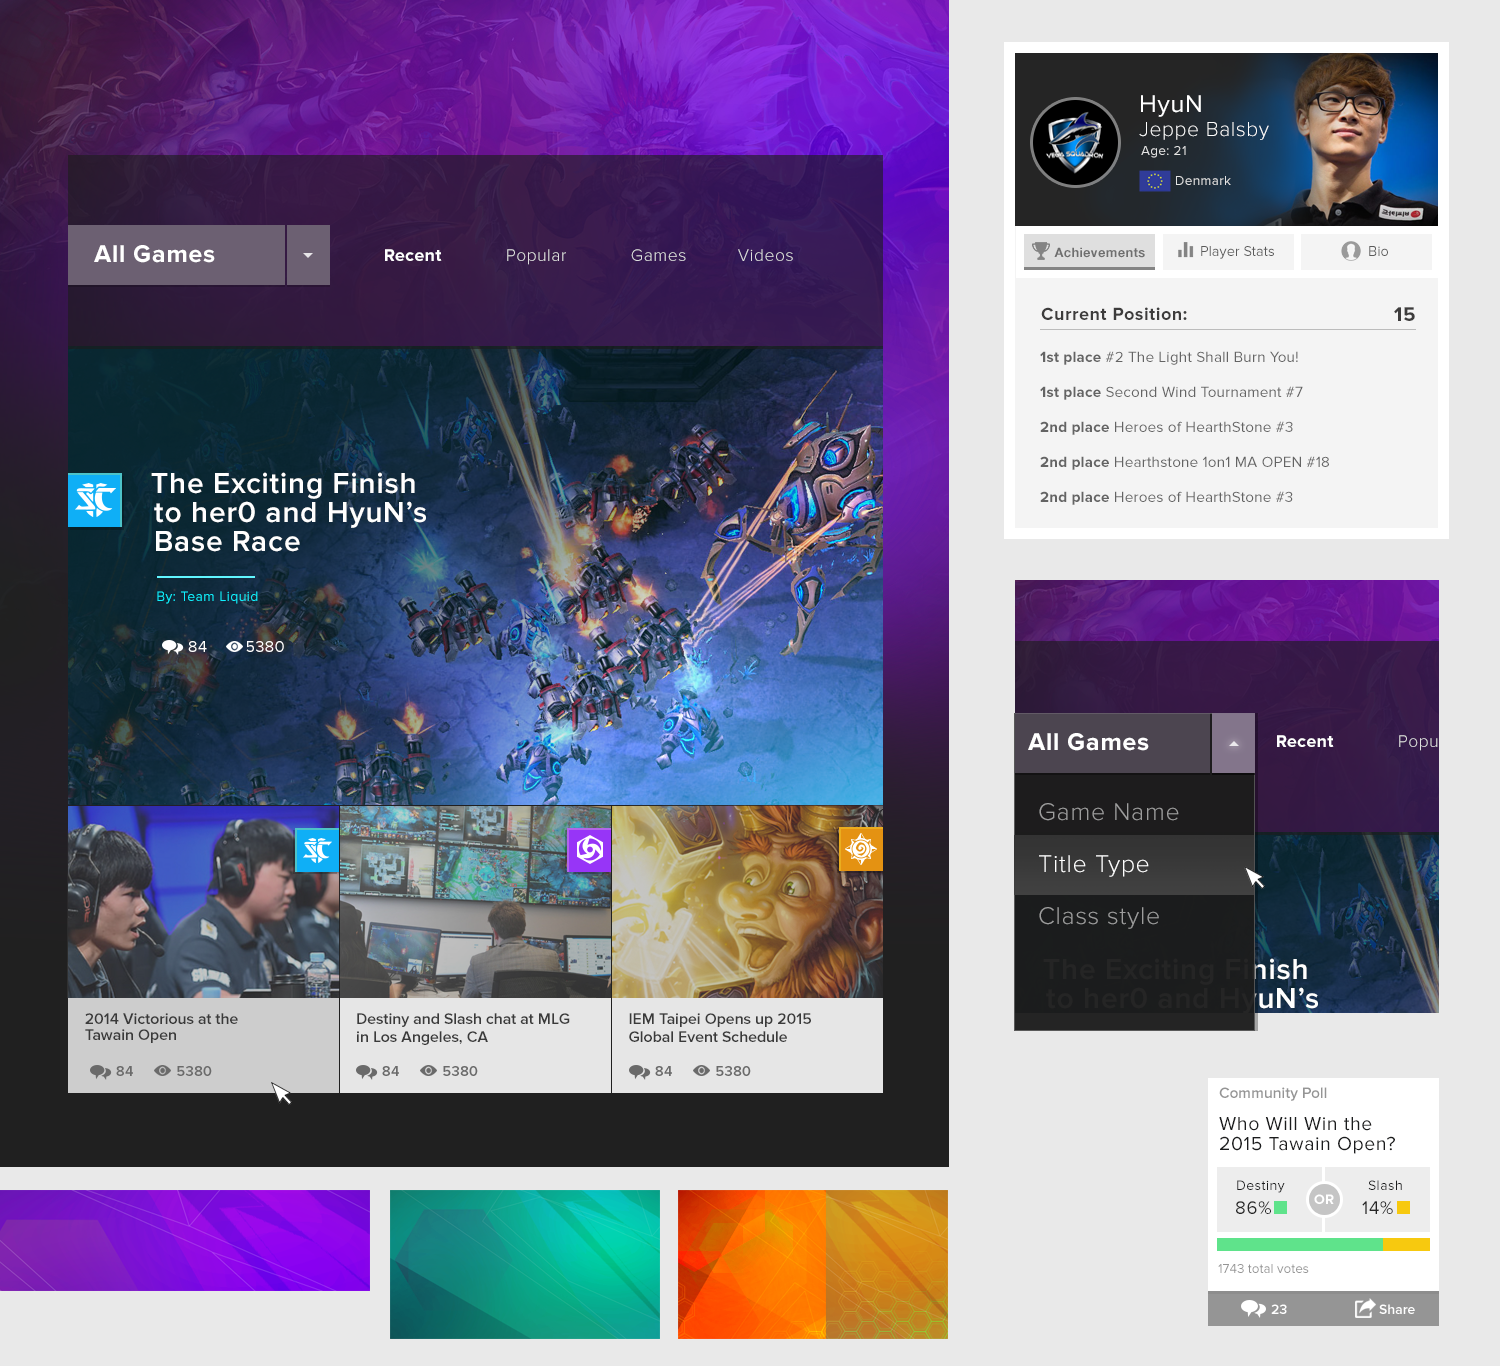This screenshot has width=1500, height=1366.
Task: Click the 1743 total votes text
Action: point(1263,1269)
